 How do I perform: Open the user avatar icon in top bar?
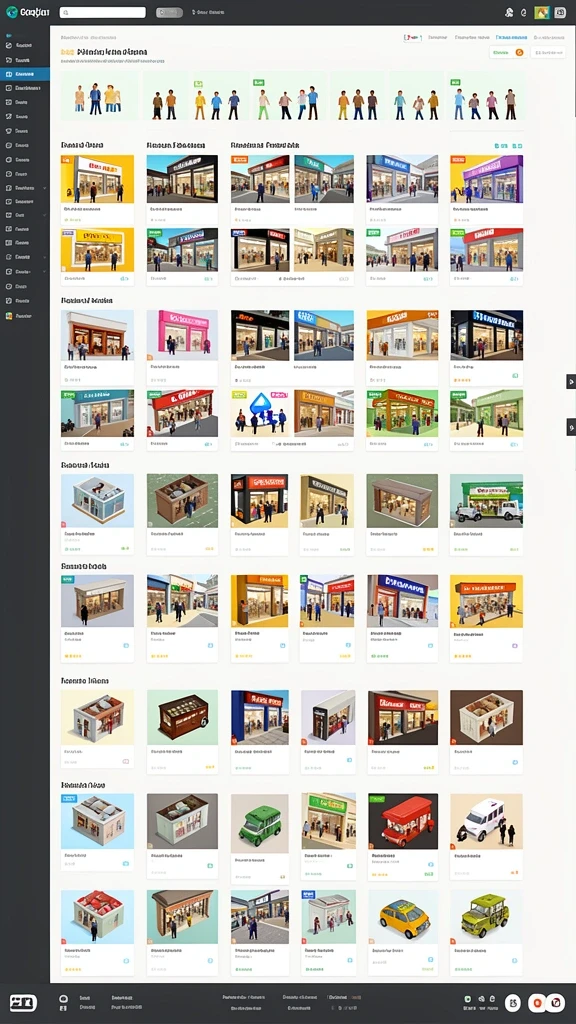pos(509,12)
